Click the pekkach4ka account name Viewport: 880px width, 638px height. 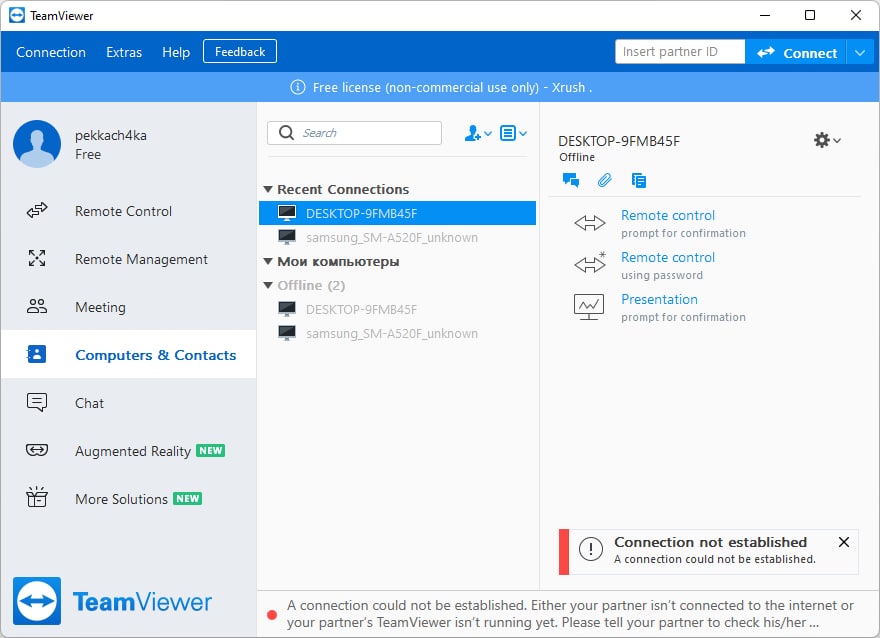pos(111,135)
